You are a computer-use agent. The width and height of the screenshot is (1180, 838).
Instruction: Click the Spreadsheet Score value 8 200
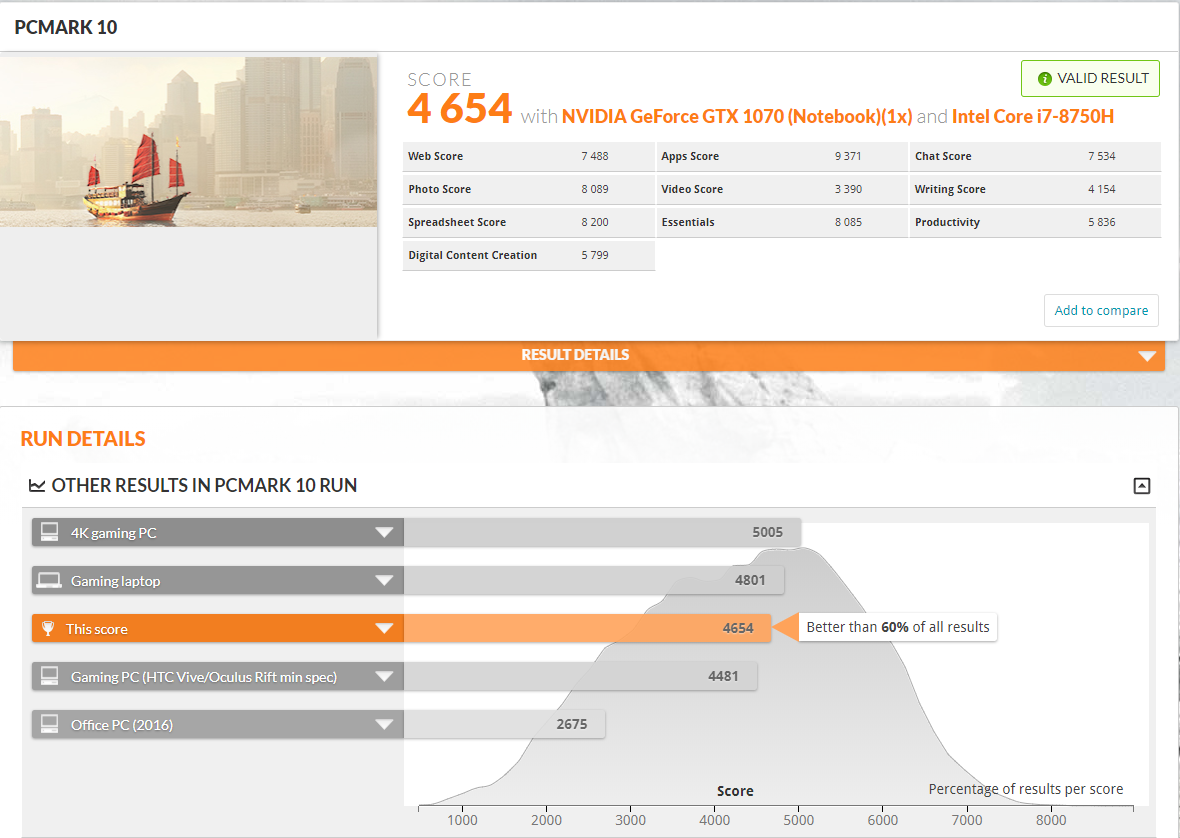coord(595,223)
